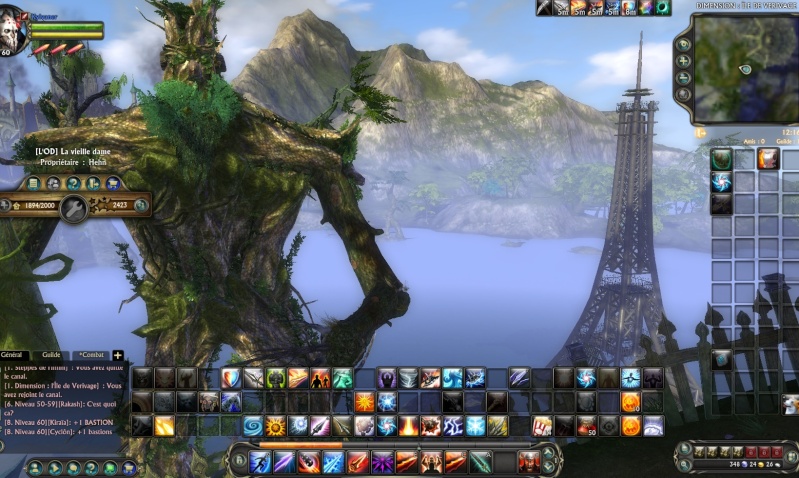Click the DIMENSION : ÎLE DE VERIVAGE label
799x478 pixels.
click(747, 6)
